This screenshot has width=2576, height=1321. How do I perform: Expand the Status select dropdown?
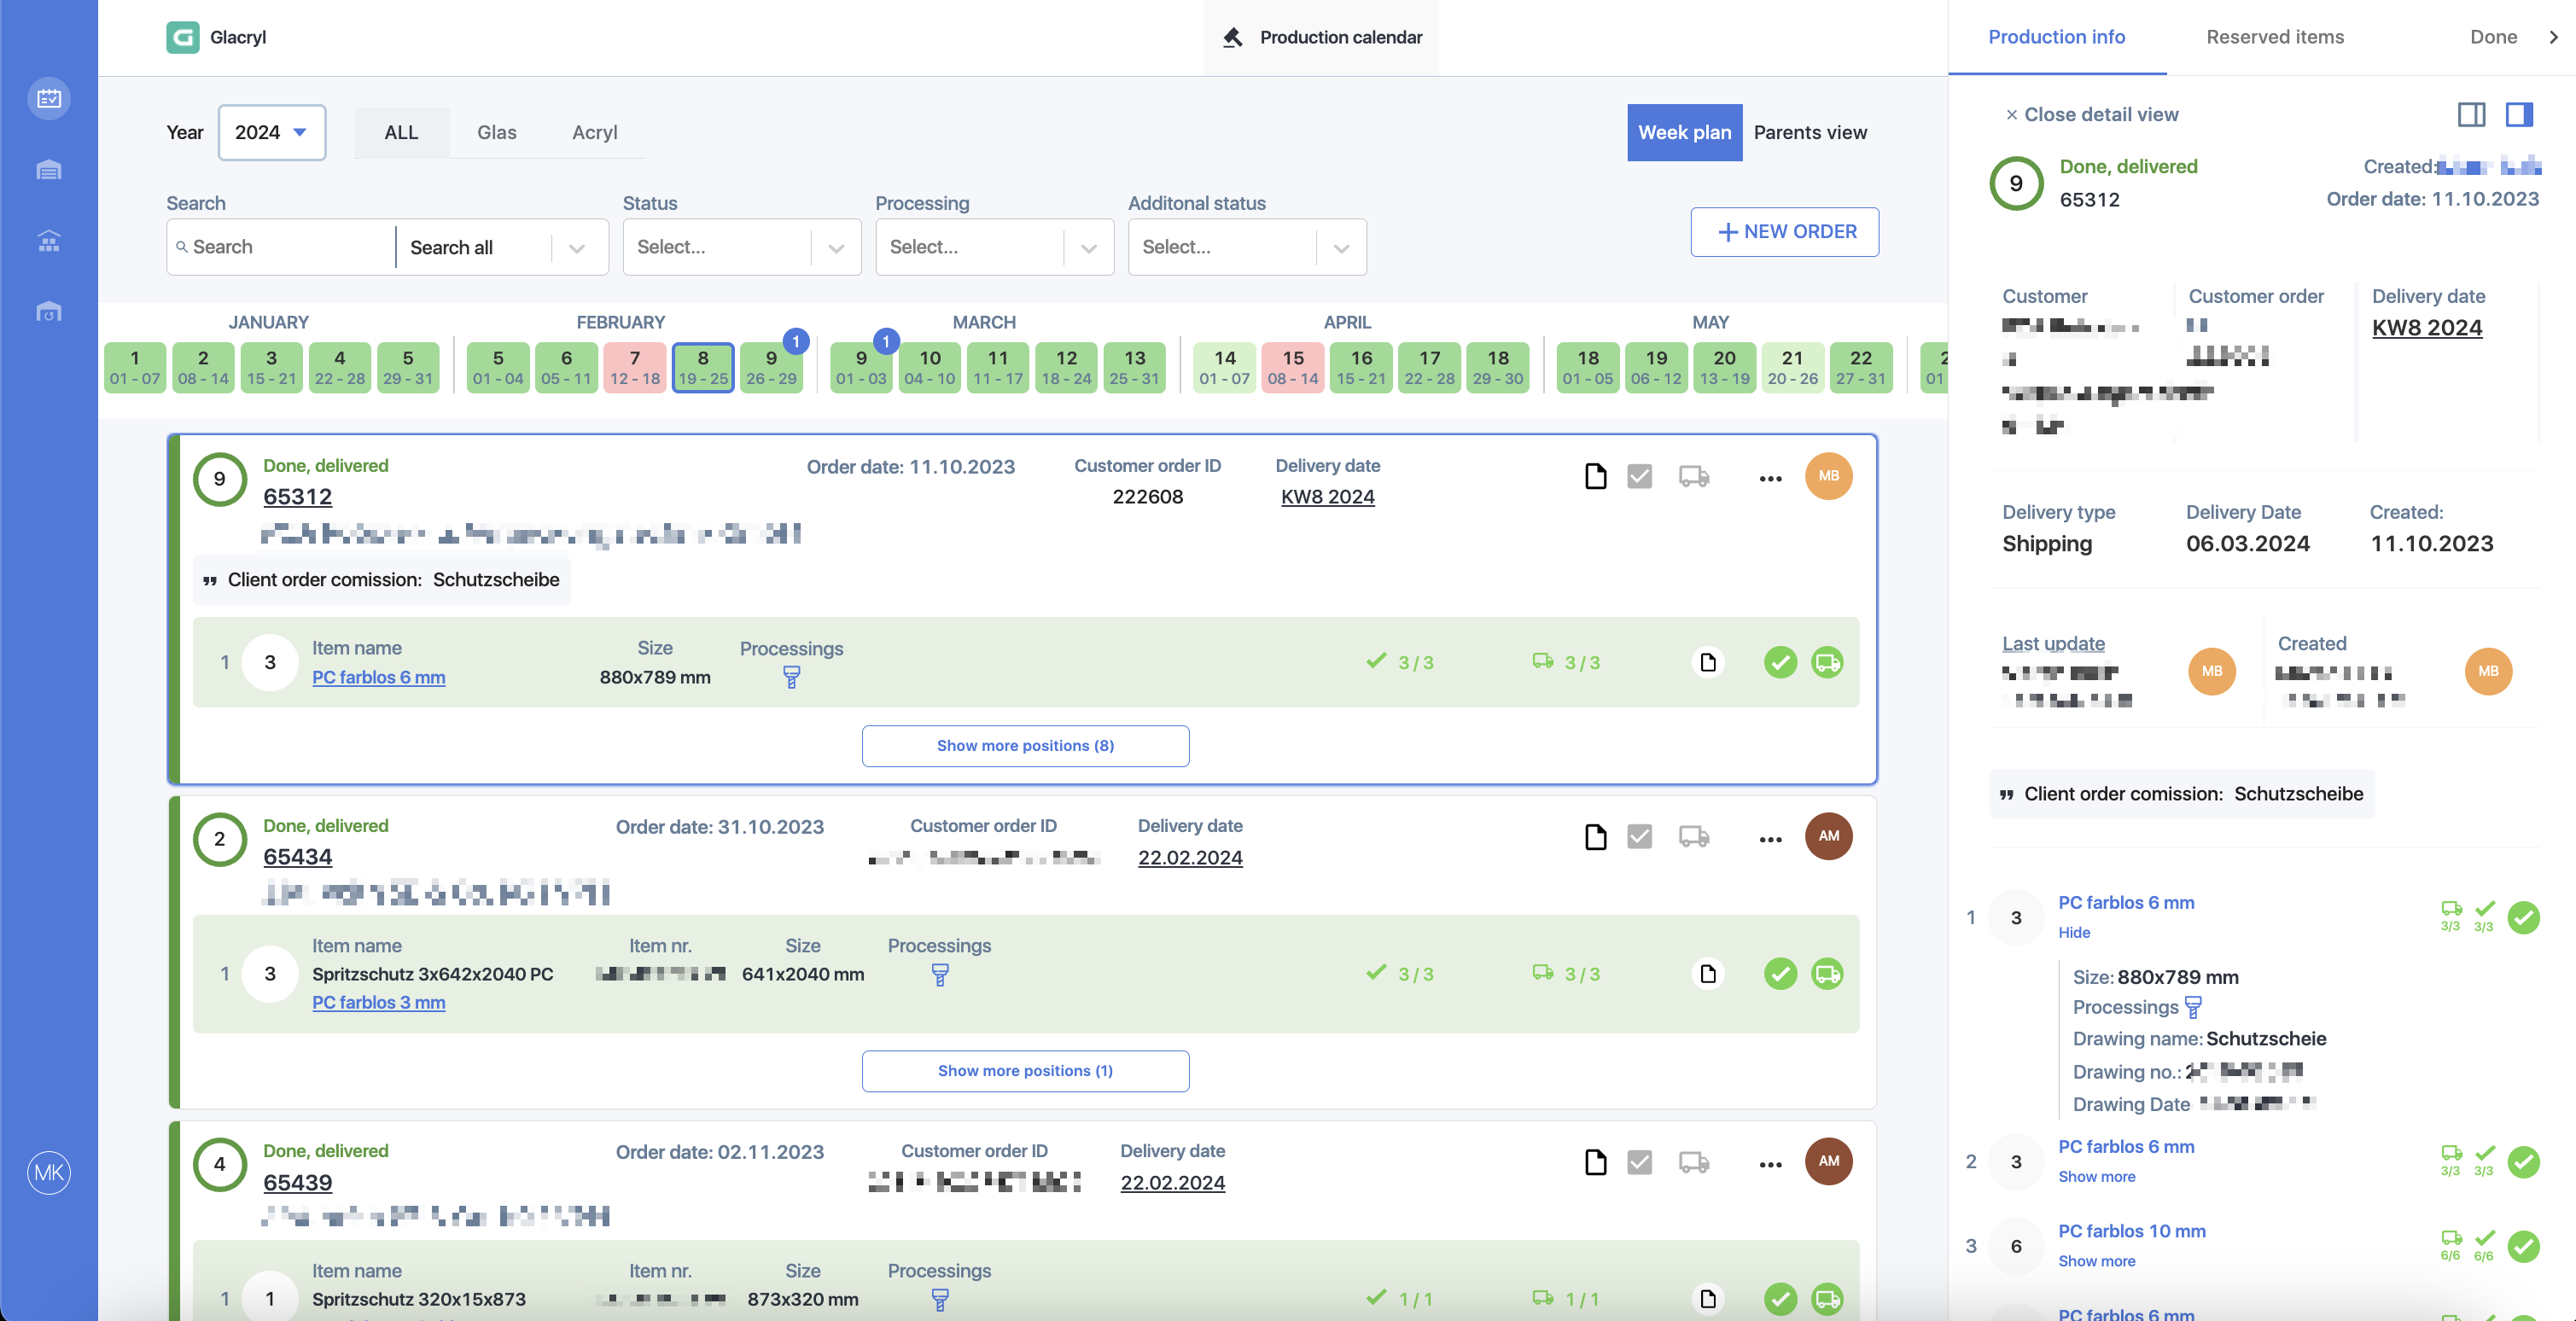(x=741, y=247)
